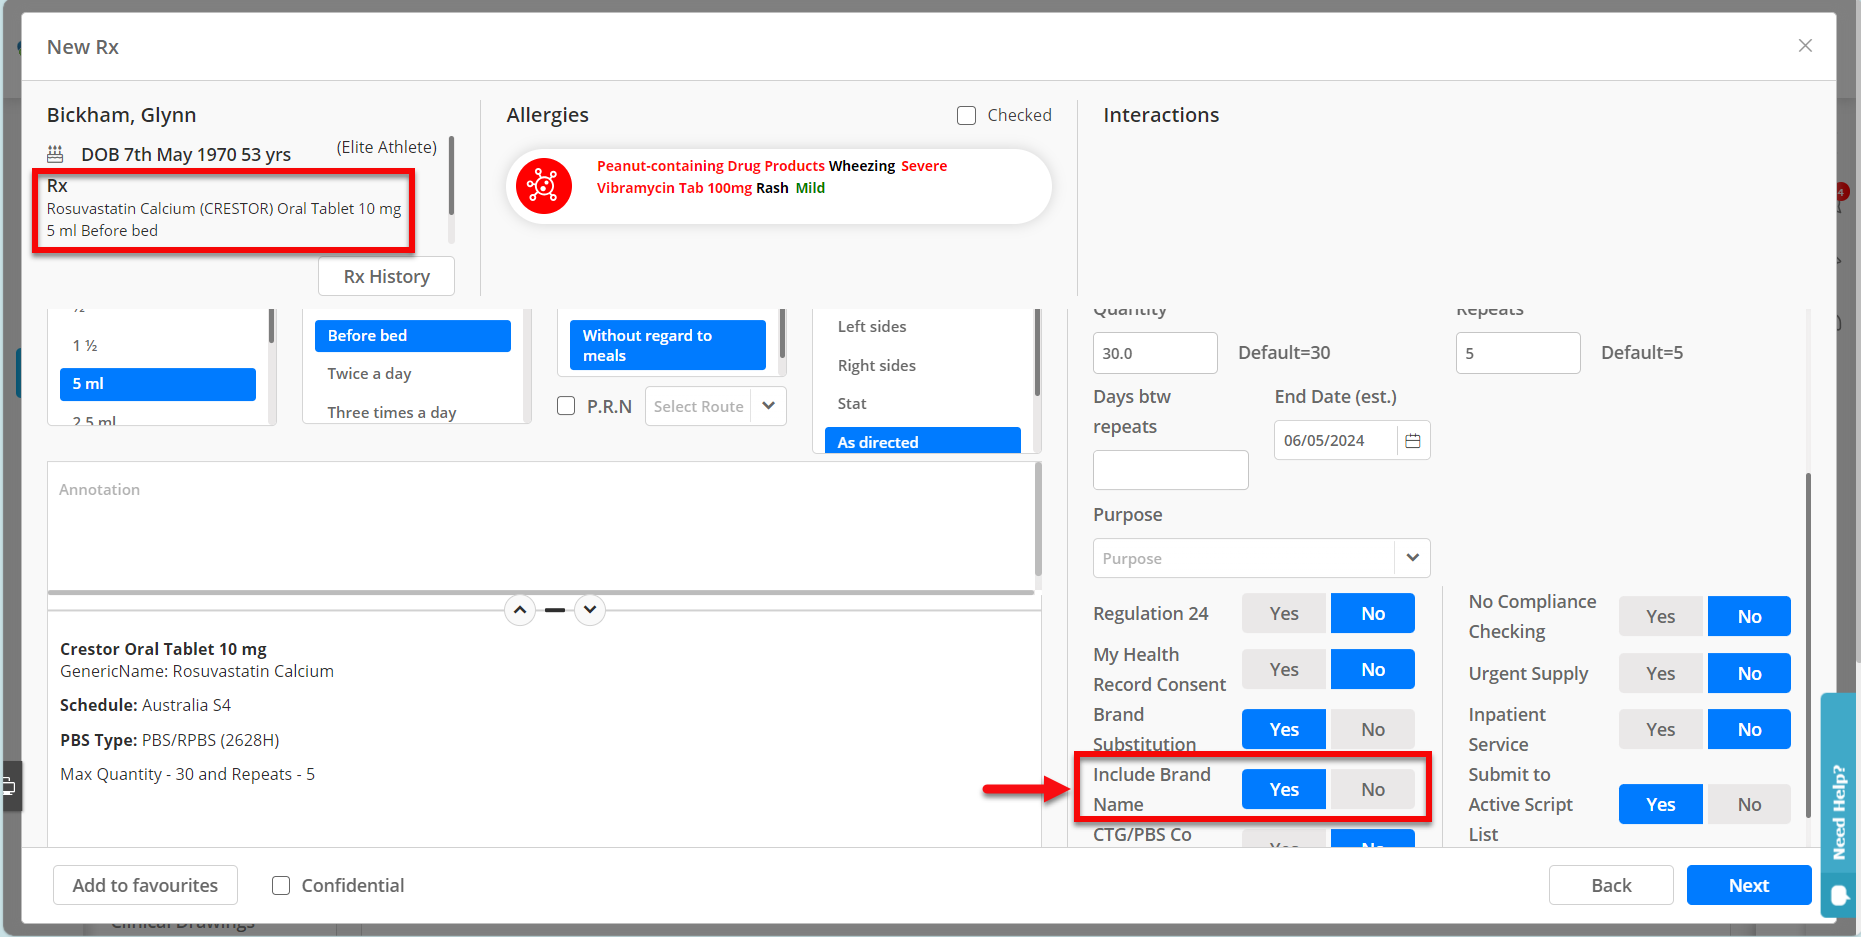Viewport: 1861px width, 937px height.
Task: Choose Twice a day frequency
Action: click(x=413, y=373)
